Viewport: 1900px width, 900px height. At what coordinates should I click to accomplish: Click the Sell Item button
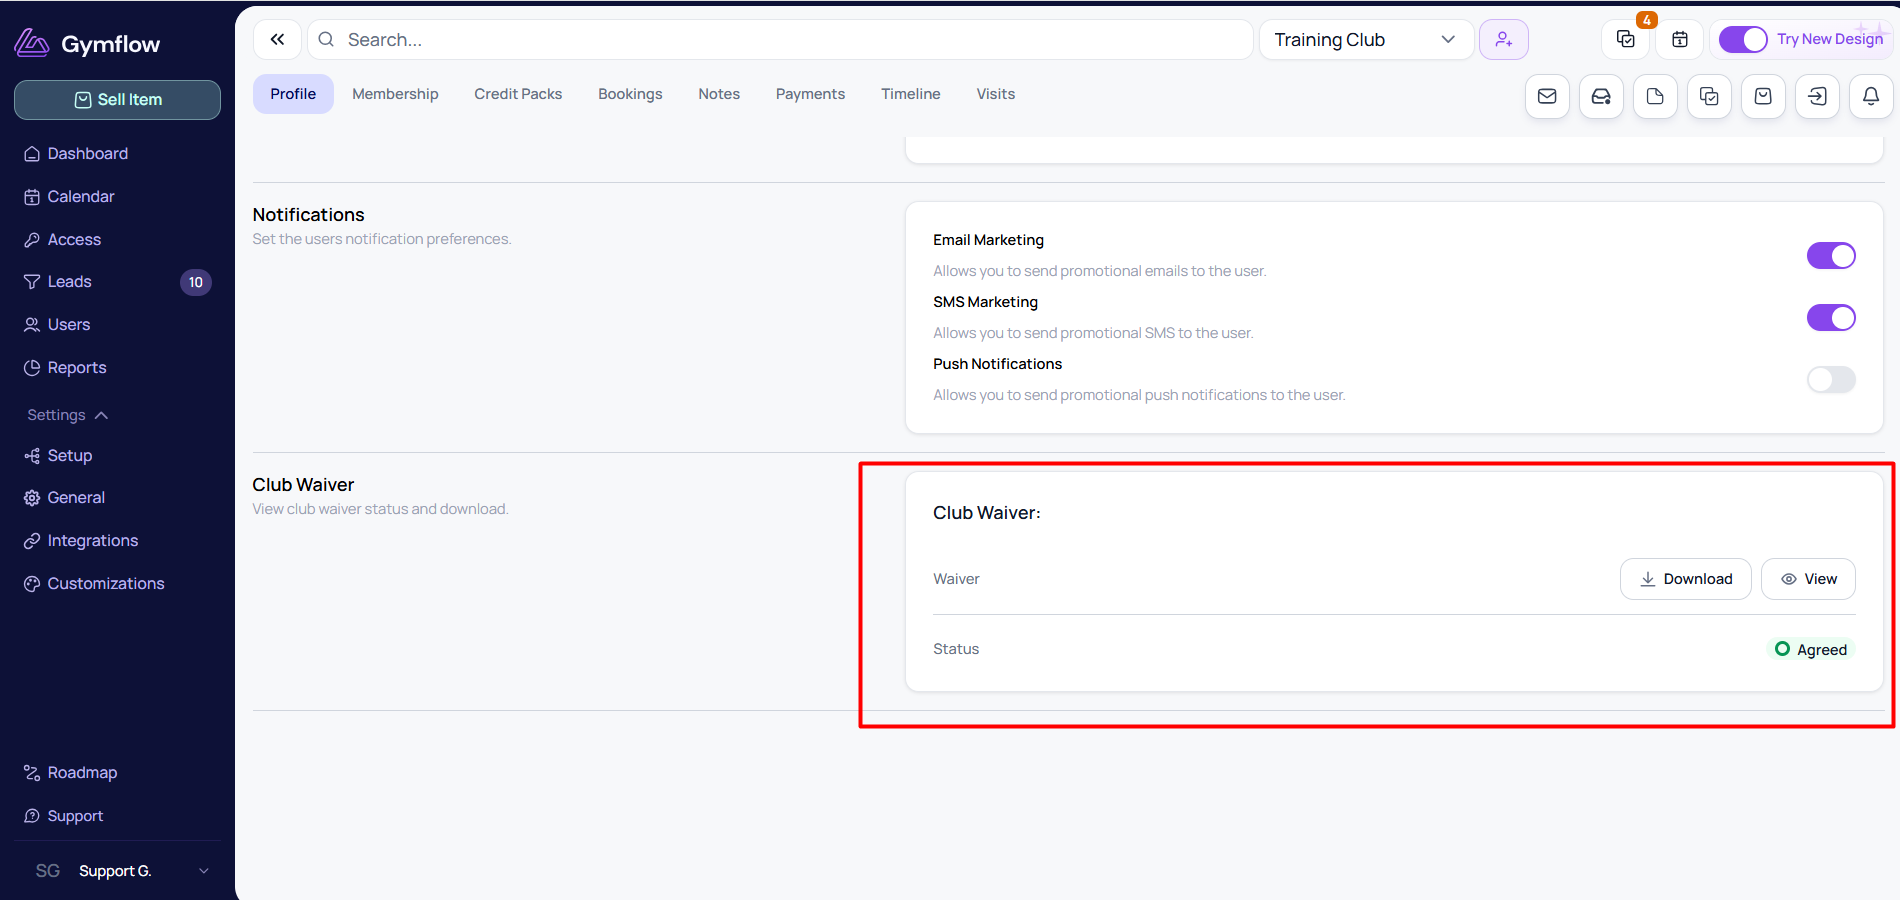pyautogui.click(x=117, y=100)
